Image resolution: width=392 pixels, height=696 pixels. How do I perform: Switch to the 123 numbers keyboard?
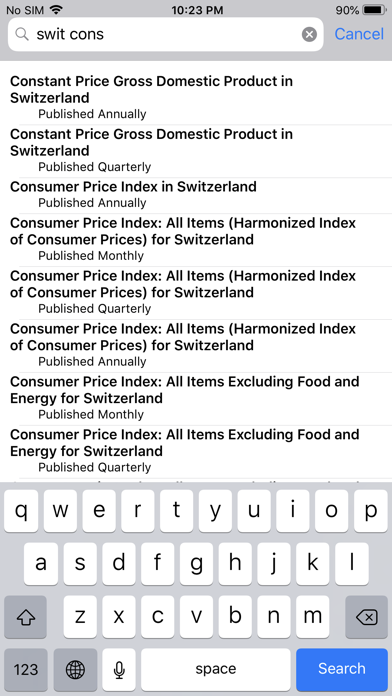(x=26, y=669)
